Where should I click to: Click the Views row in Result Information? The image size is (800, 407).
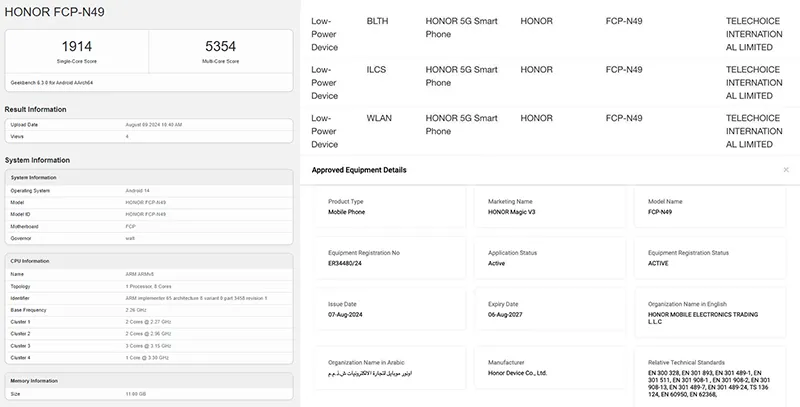tap(149, 137)
